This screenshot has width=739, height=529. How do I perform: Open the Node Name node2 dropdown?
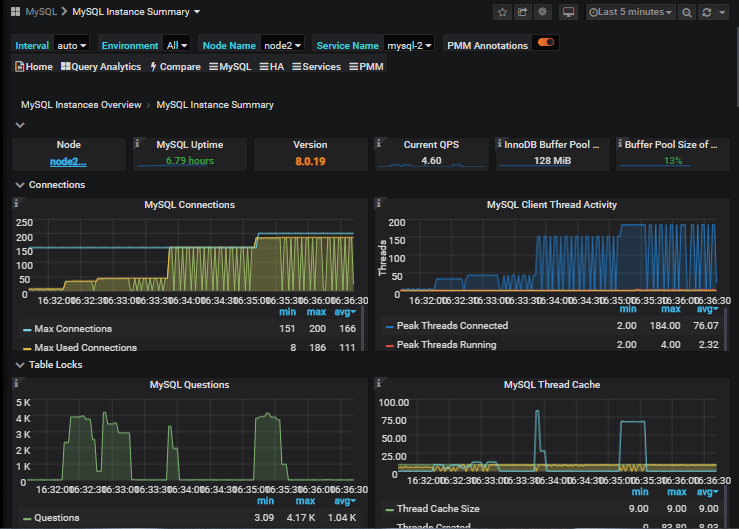[x=282, y=45]
